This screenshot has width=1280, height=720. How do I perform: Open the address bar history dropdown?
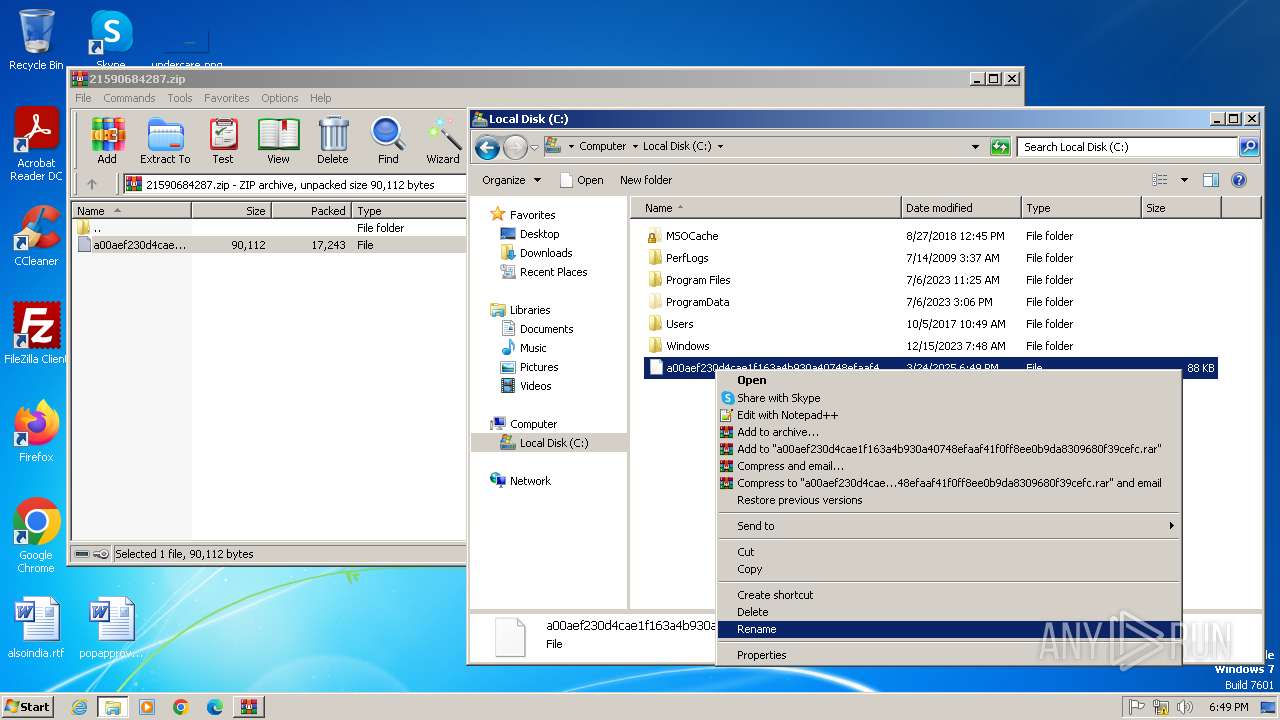click(x=976, y=147)
